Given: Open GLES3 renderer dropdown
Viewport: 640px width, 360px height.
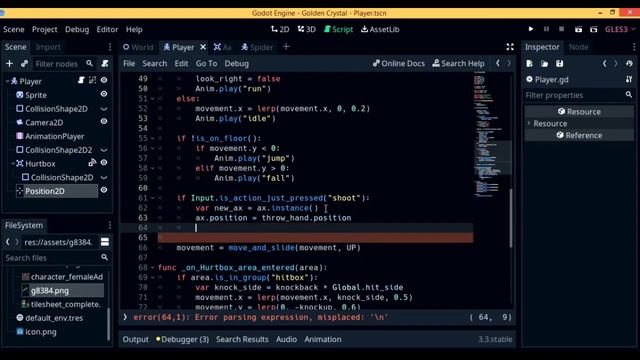Looking at the screenshot, I should pos(620,29).
